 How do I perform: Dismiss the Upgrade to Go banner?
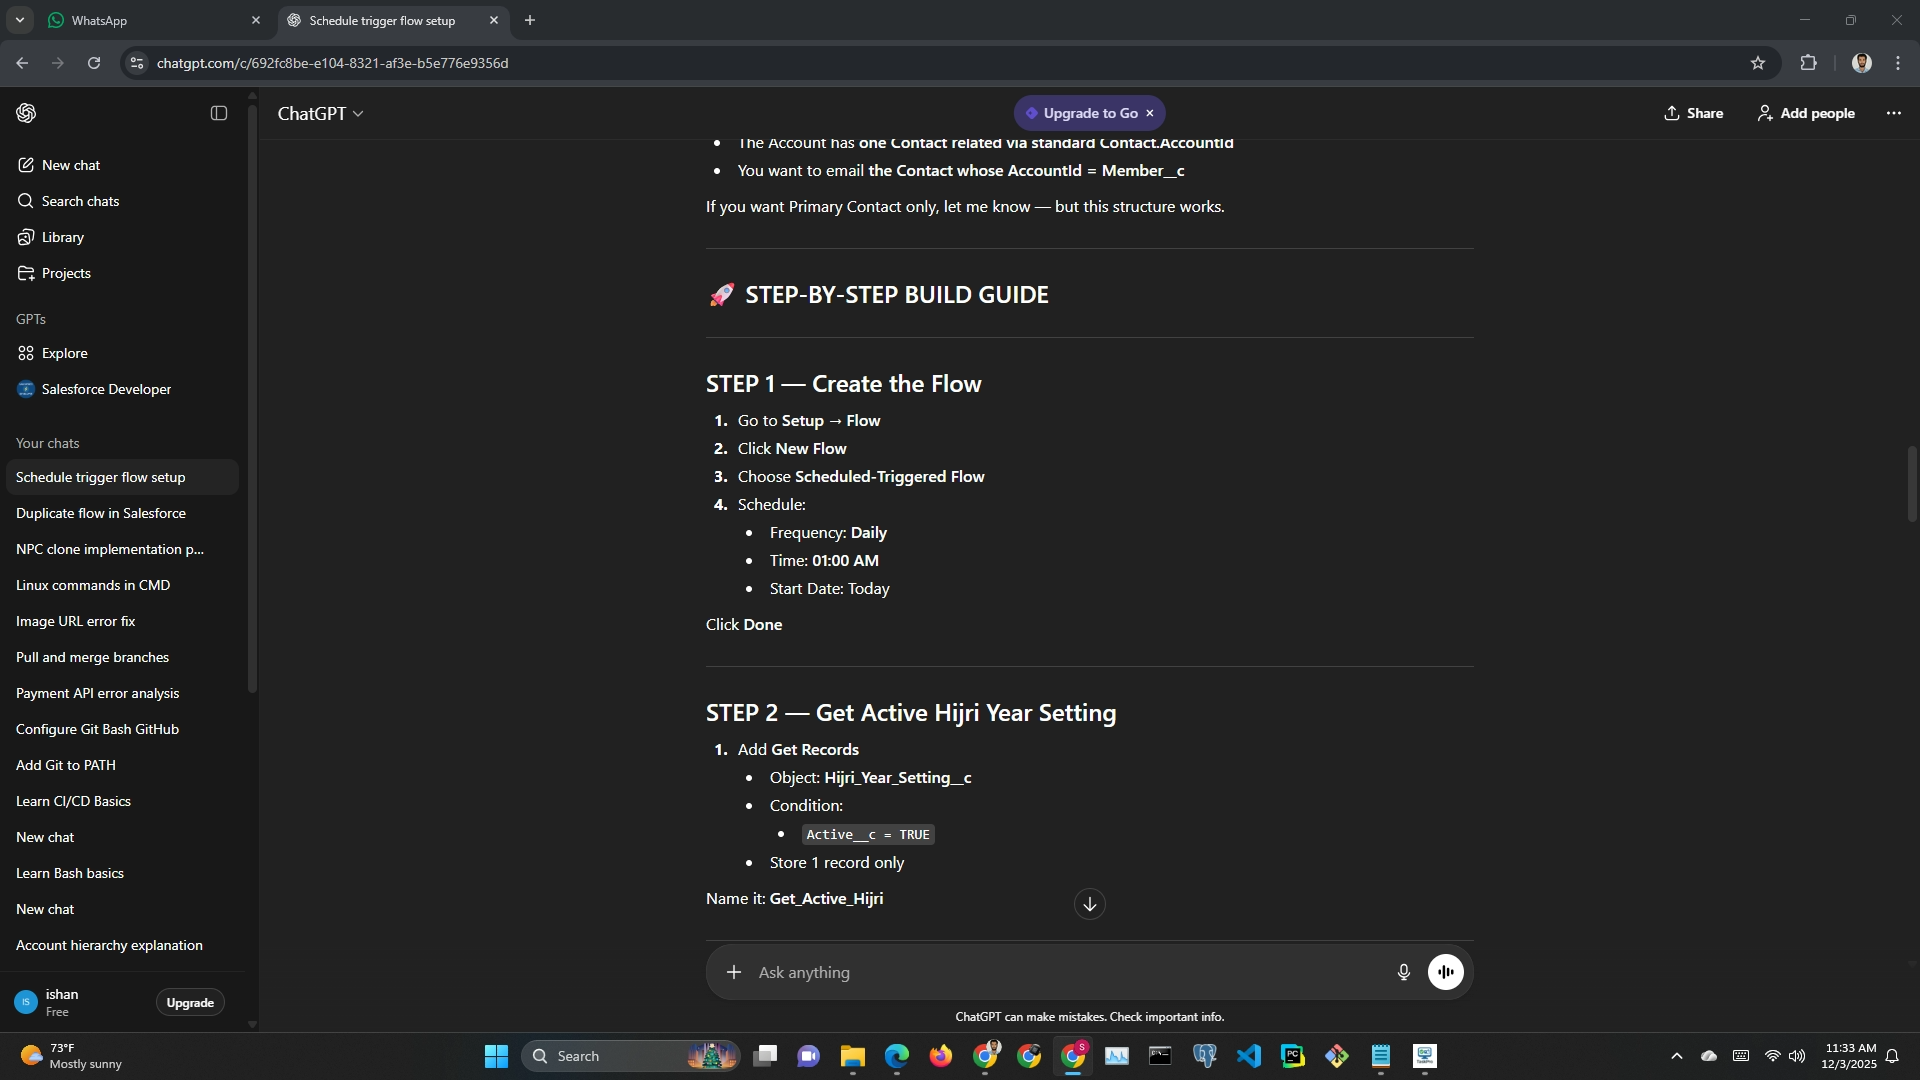[1150, 113]
